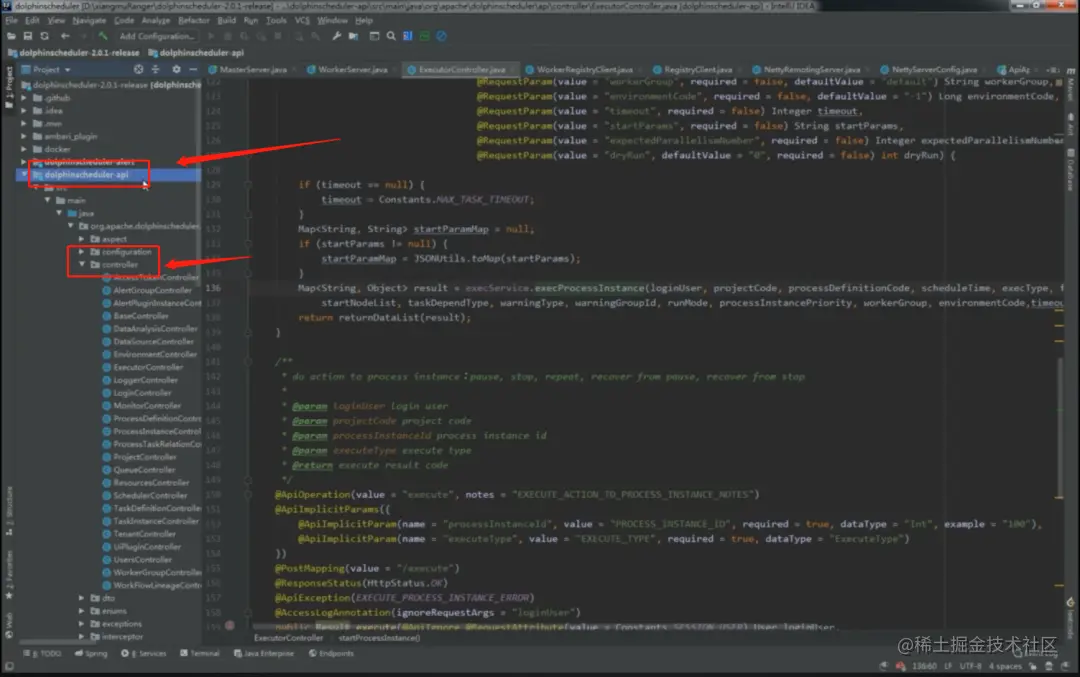1080x677 pixels.
Task: Toggle the tool window bars button in the bottom-left corner
Action: 9,666
